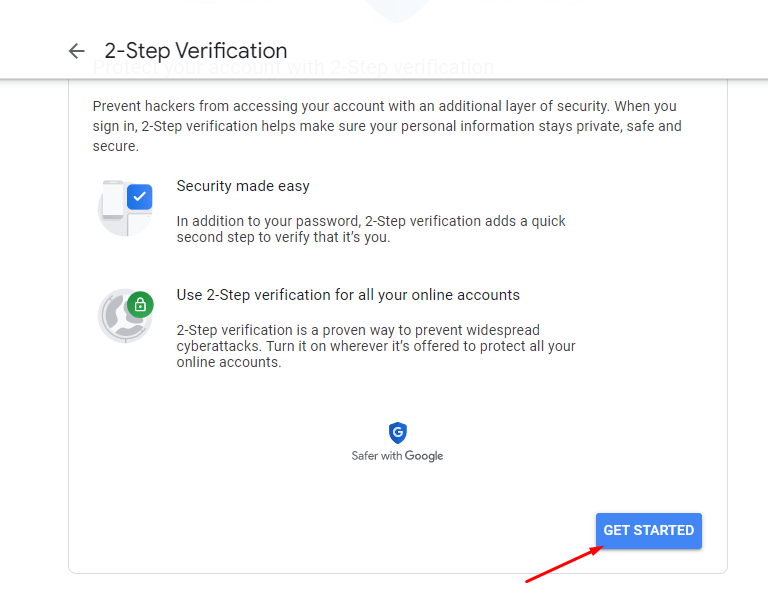Screen dimensions: 768x592
Task: Click the online accounts text line
Action: tap(229, 362)
